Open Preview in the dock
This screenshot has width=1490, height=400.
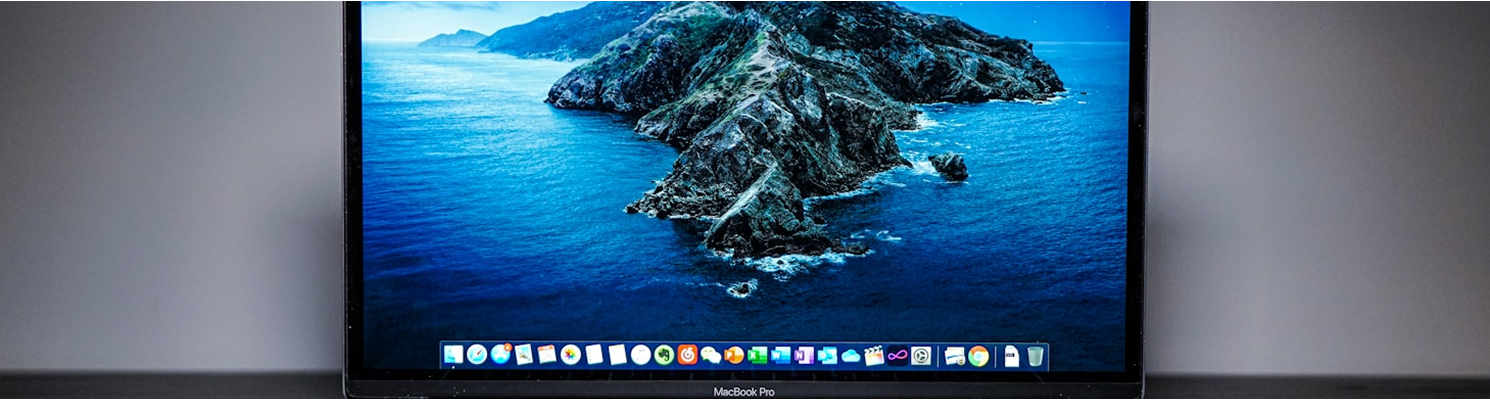coord(524,355)
